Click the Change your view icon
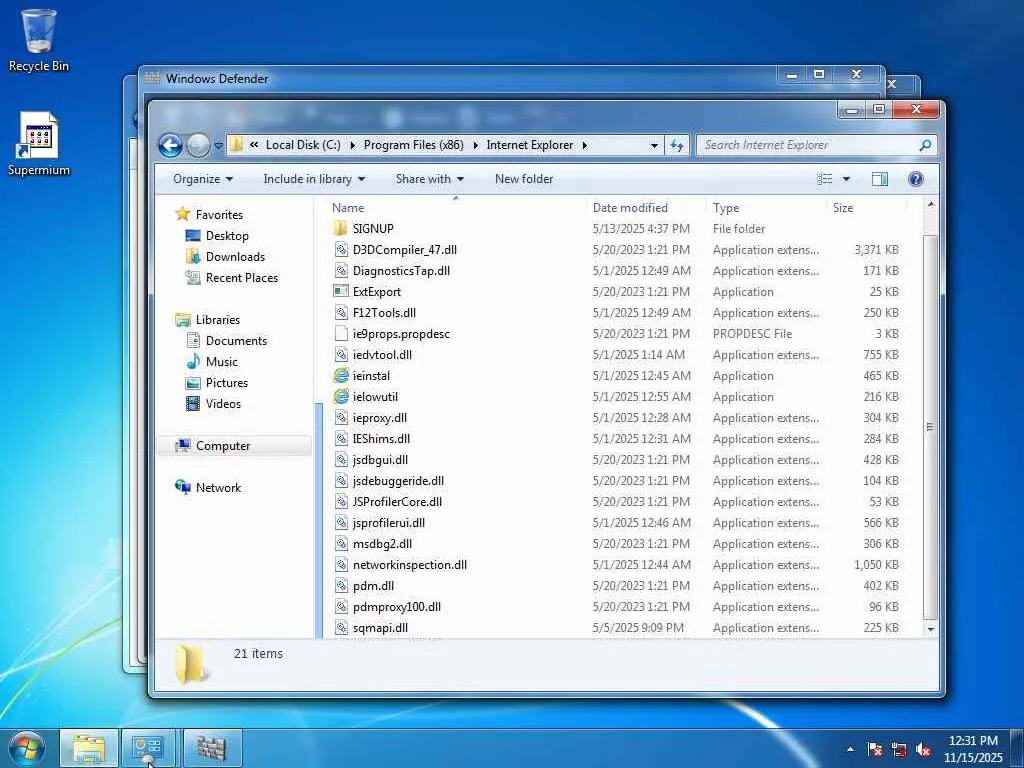 [825, 179]
